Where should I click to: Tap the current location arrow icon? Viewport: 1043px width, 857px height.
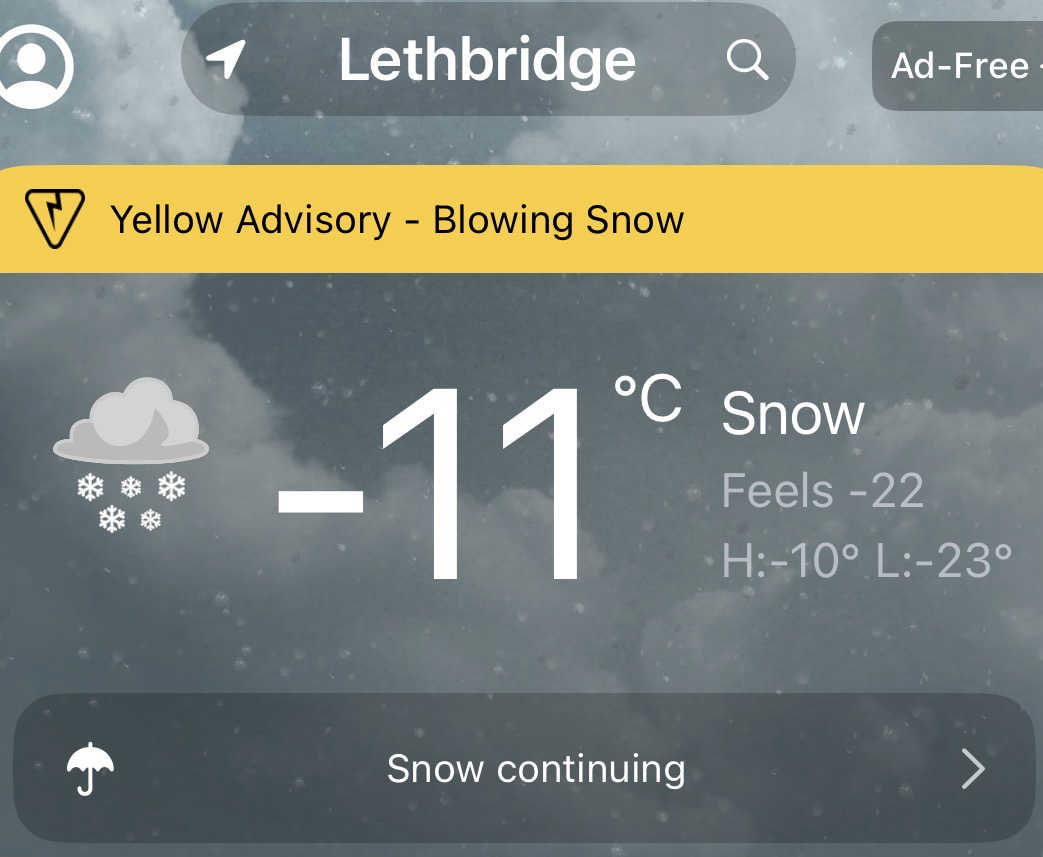point(226,60)
